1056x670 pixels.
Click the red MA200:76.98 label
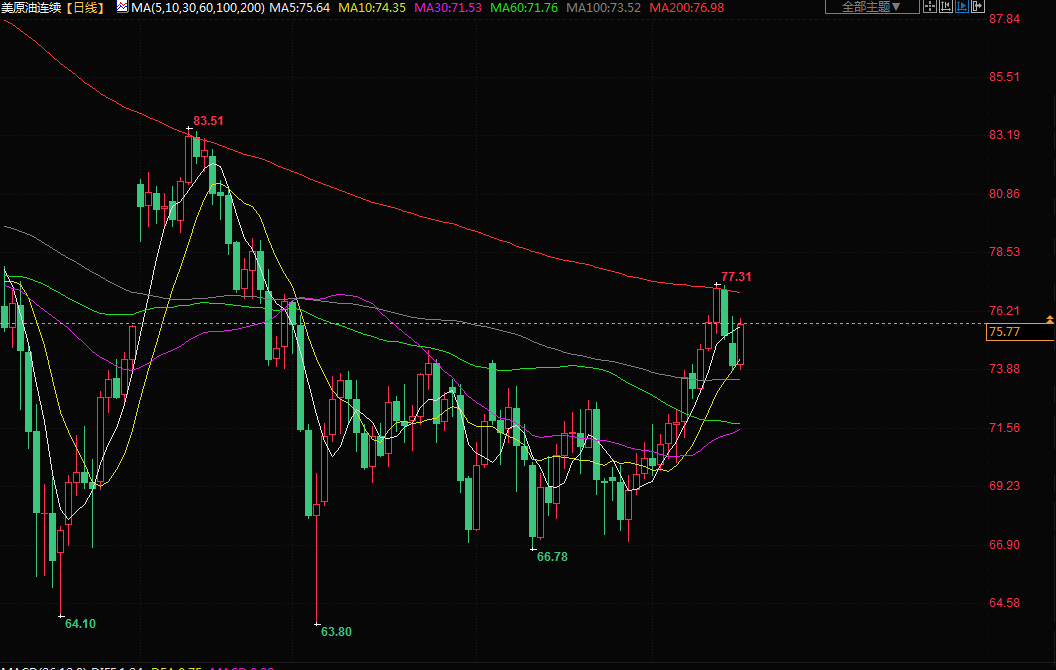pos(687,7)
